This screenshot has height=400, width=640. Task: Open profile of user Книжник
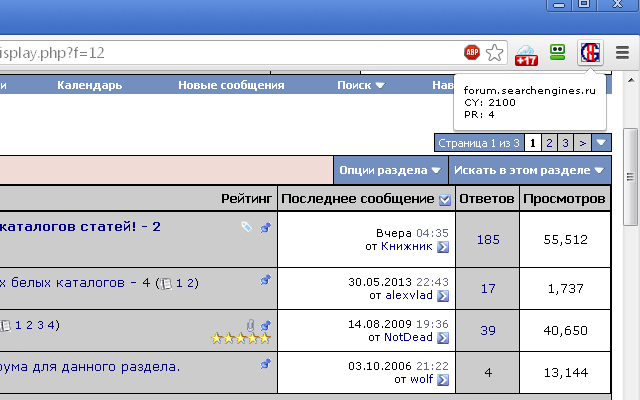pos(407,246)
